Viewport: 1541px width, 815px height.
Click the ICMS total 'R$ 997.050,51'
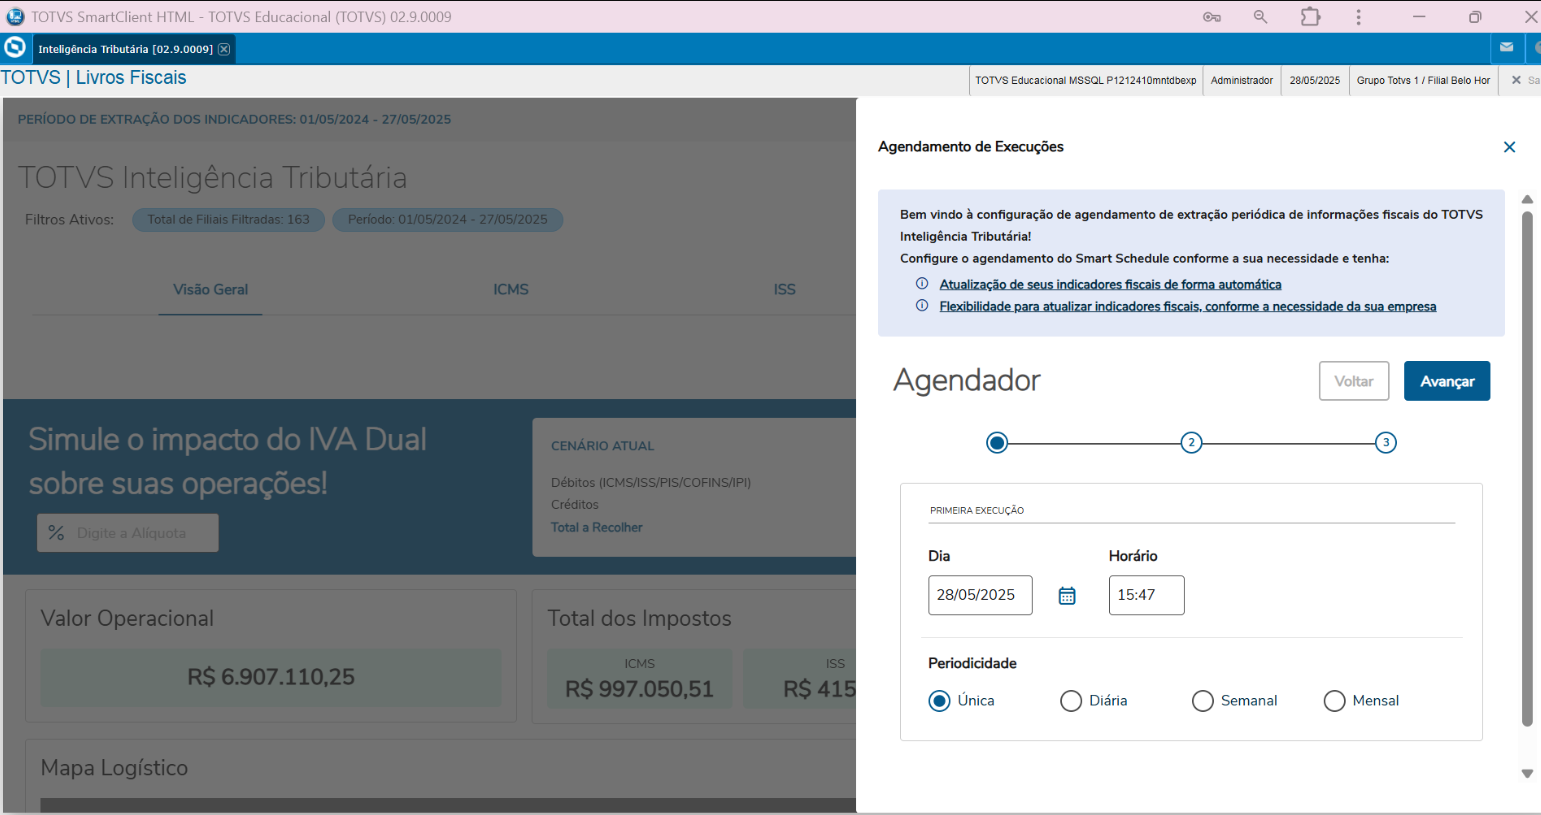640,690
